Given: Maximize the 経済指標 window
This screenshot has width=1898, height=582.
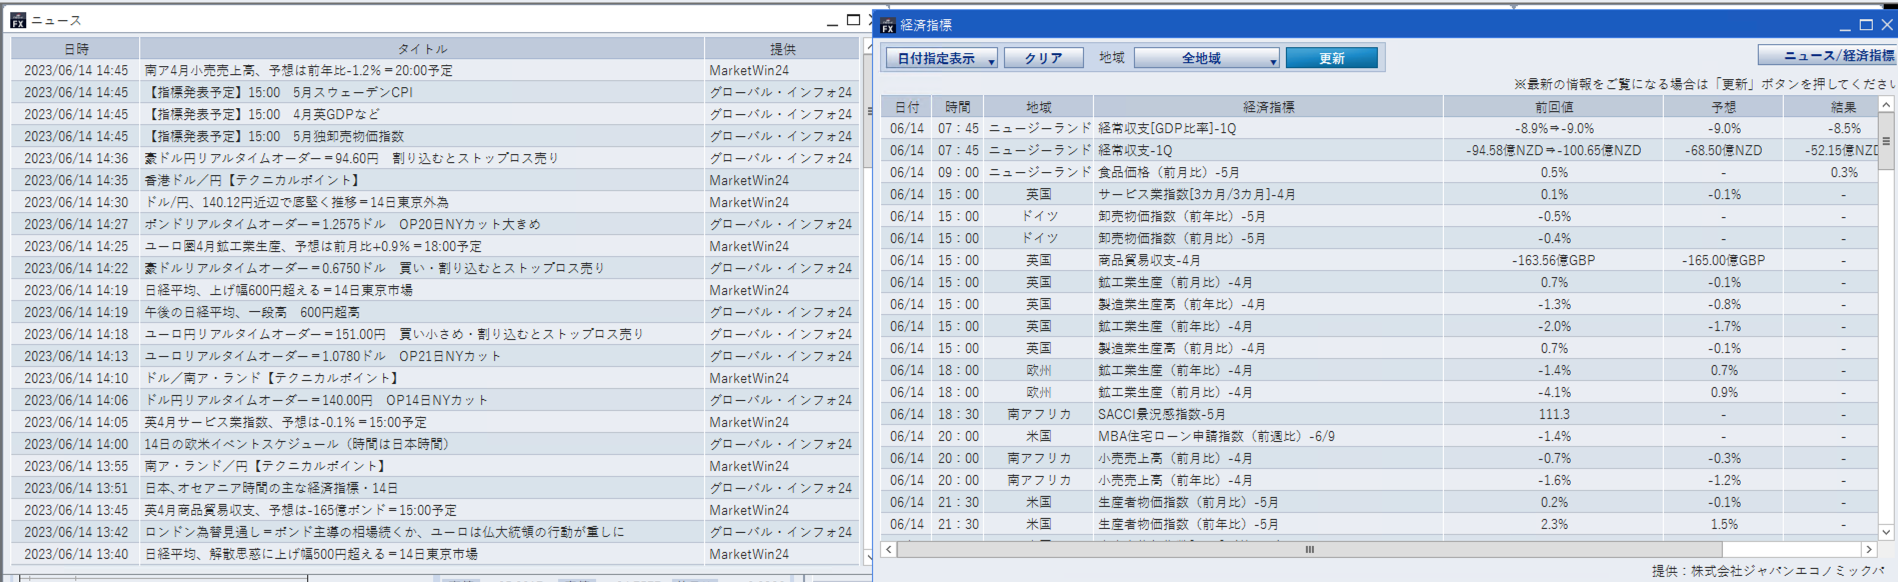Looking at the screenshot, I should pos(1866,25).
